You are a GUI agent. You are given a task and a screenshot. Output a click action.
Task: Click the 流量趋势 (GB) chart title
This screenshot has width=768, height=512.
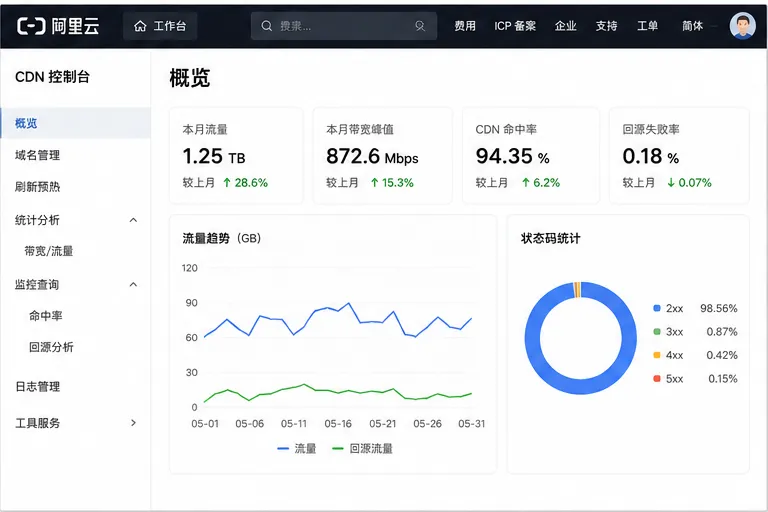pyautogui.click(x=221, y=239)
